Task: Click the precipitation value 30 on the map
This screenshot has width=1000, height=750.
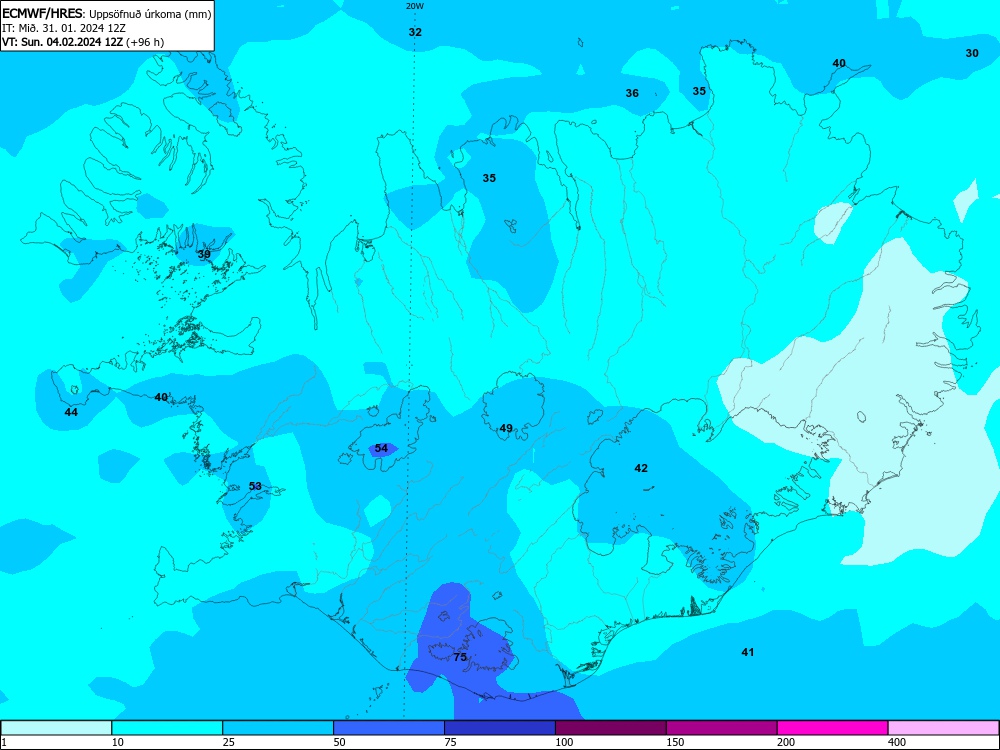Action: coord(971,53)
